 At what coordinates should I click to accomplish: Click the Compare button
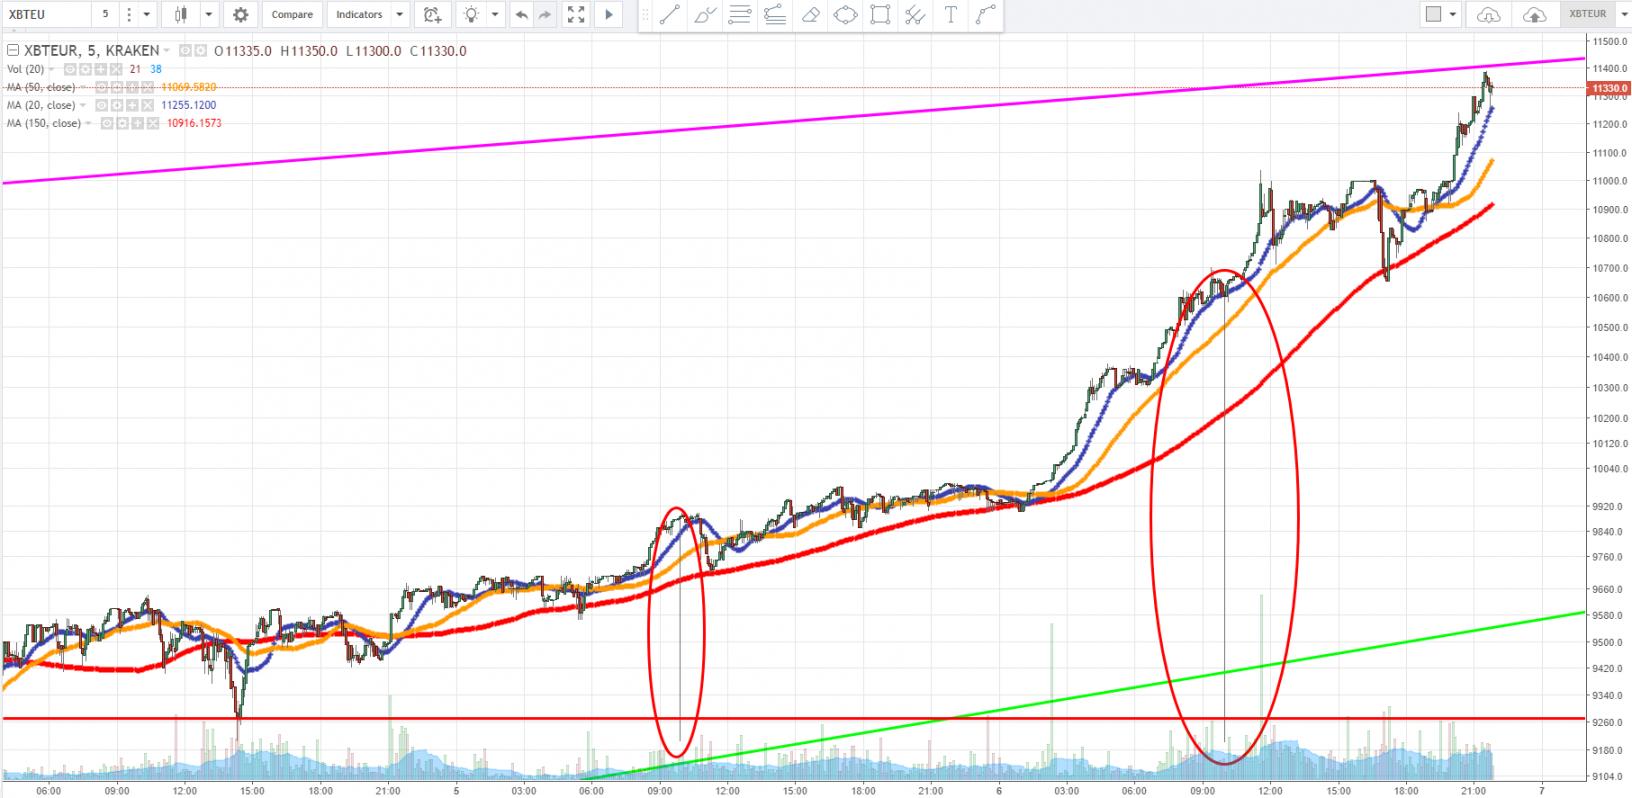[x=292, y=14]
